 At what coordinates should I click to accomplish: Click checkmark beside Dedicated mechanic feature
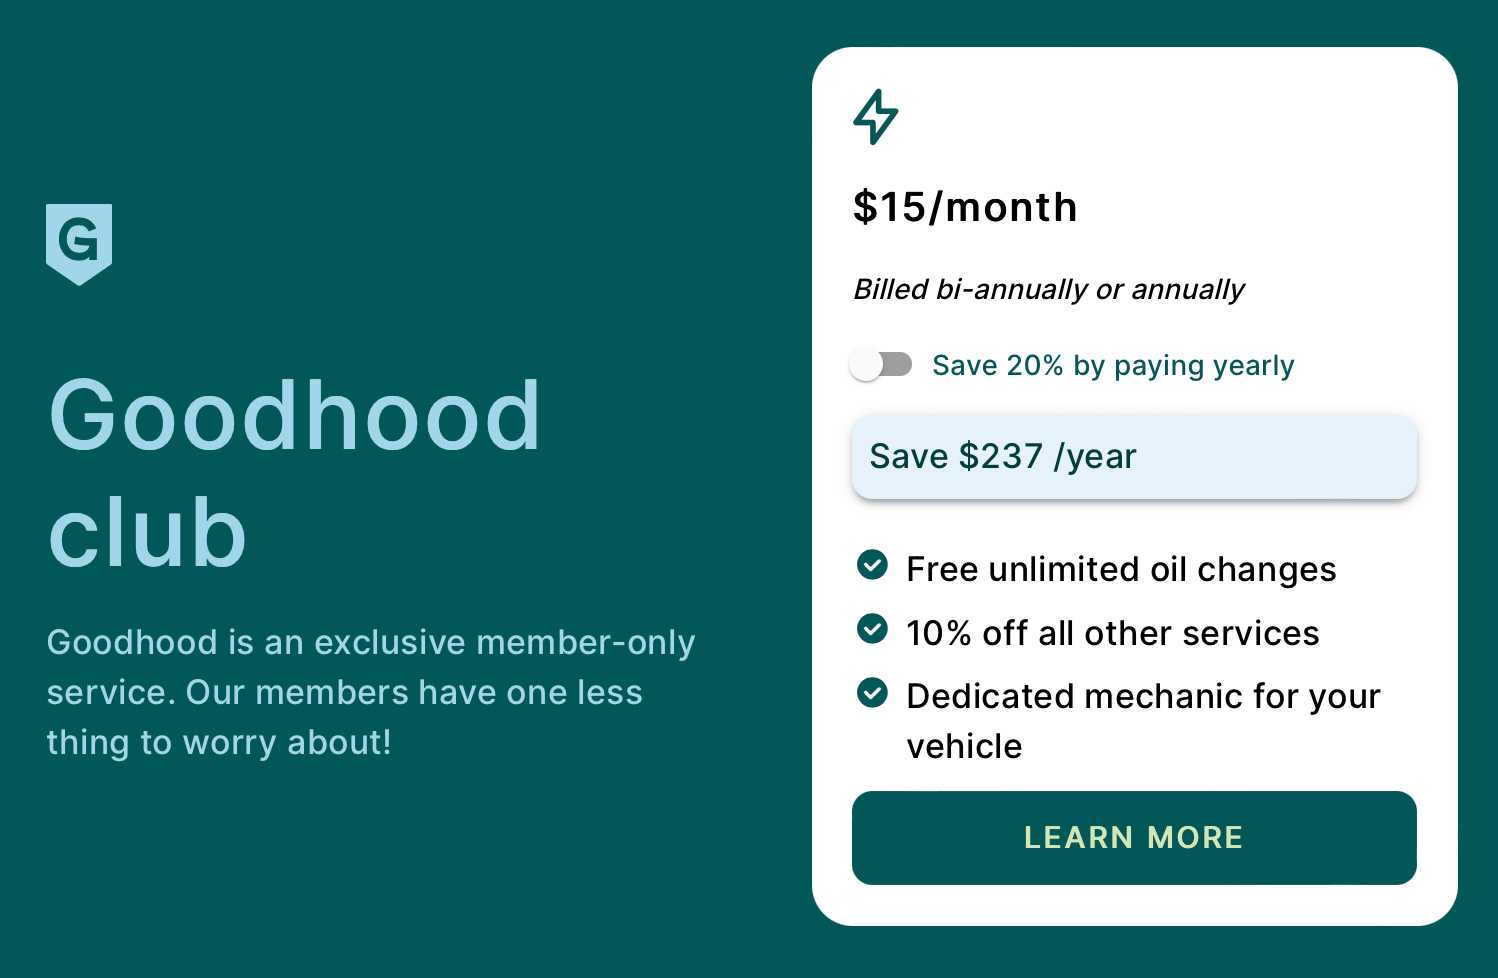coord(872,692)
